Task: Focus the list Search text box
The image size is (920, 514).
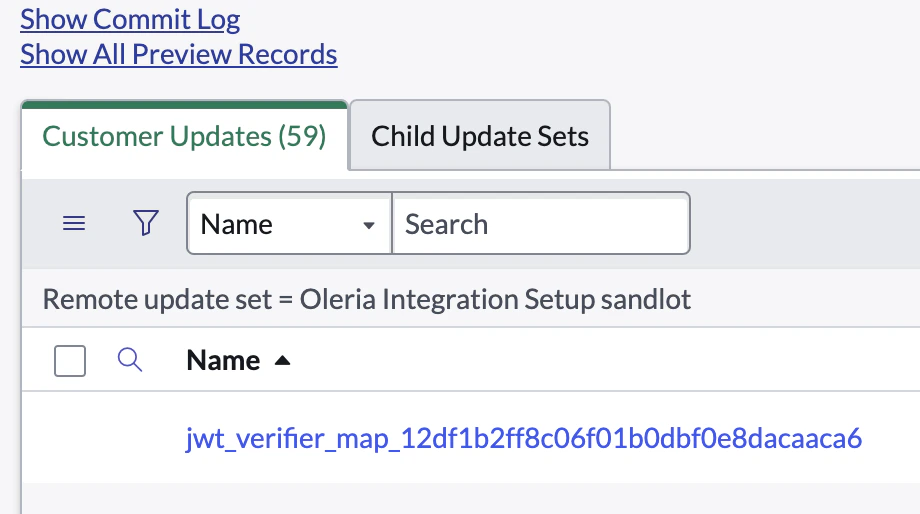Action: pyautogui.click(x=540, y=223)
